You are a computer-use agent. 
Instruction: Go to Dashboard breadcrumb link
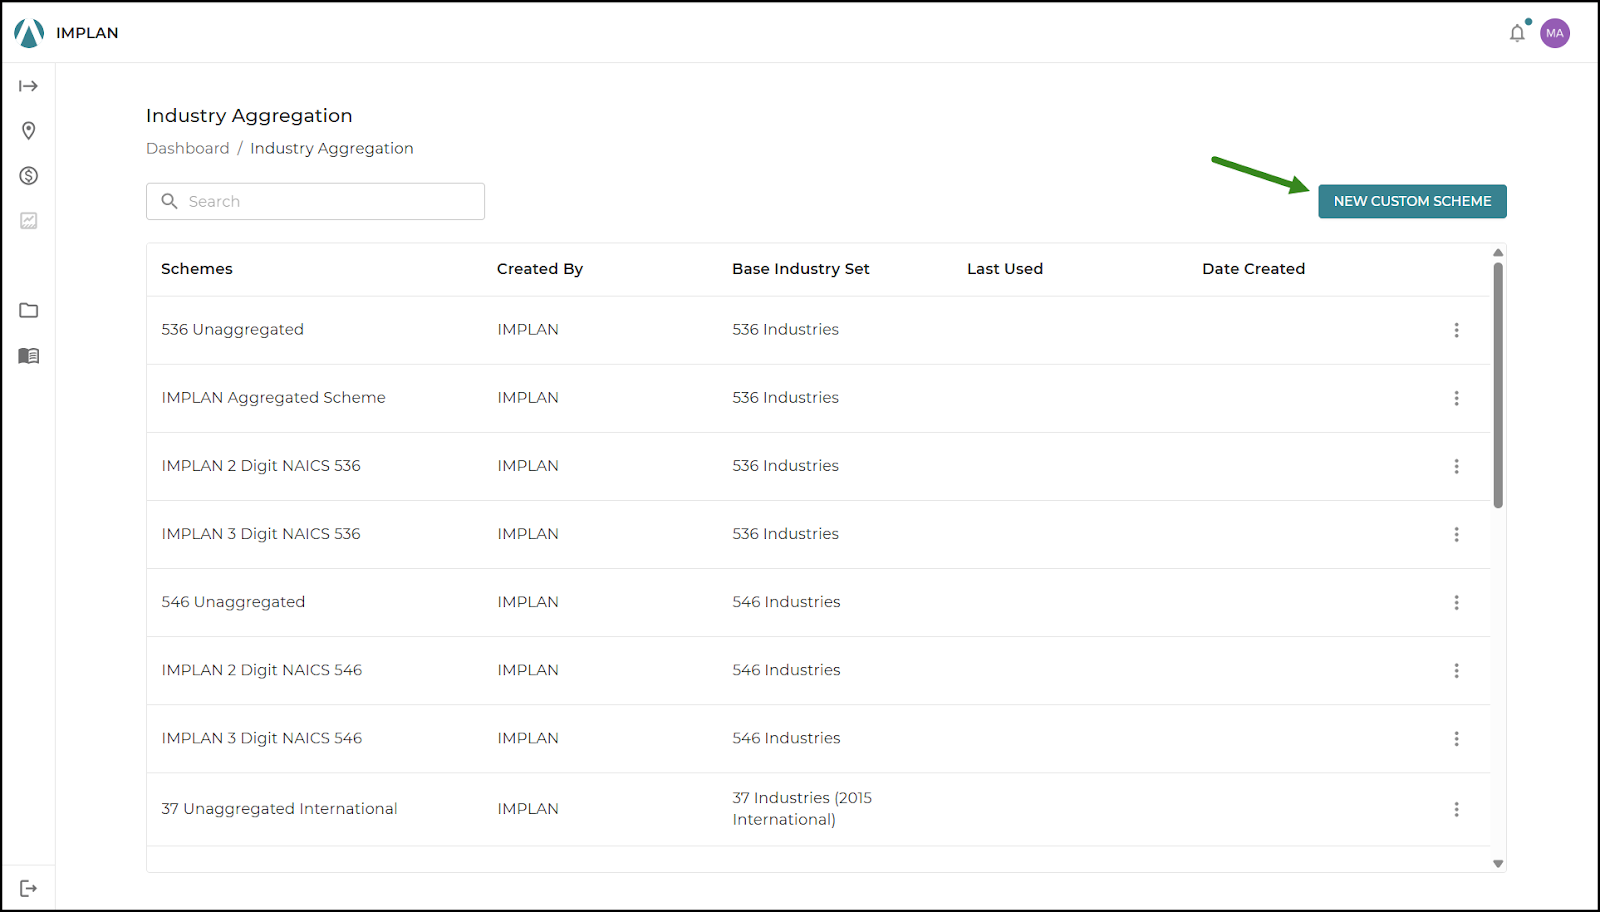(x=188, y=148)
